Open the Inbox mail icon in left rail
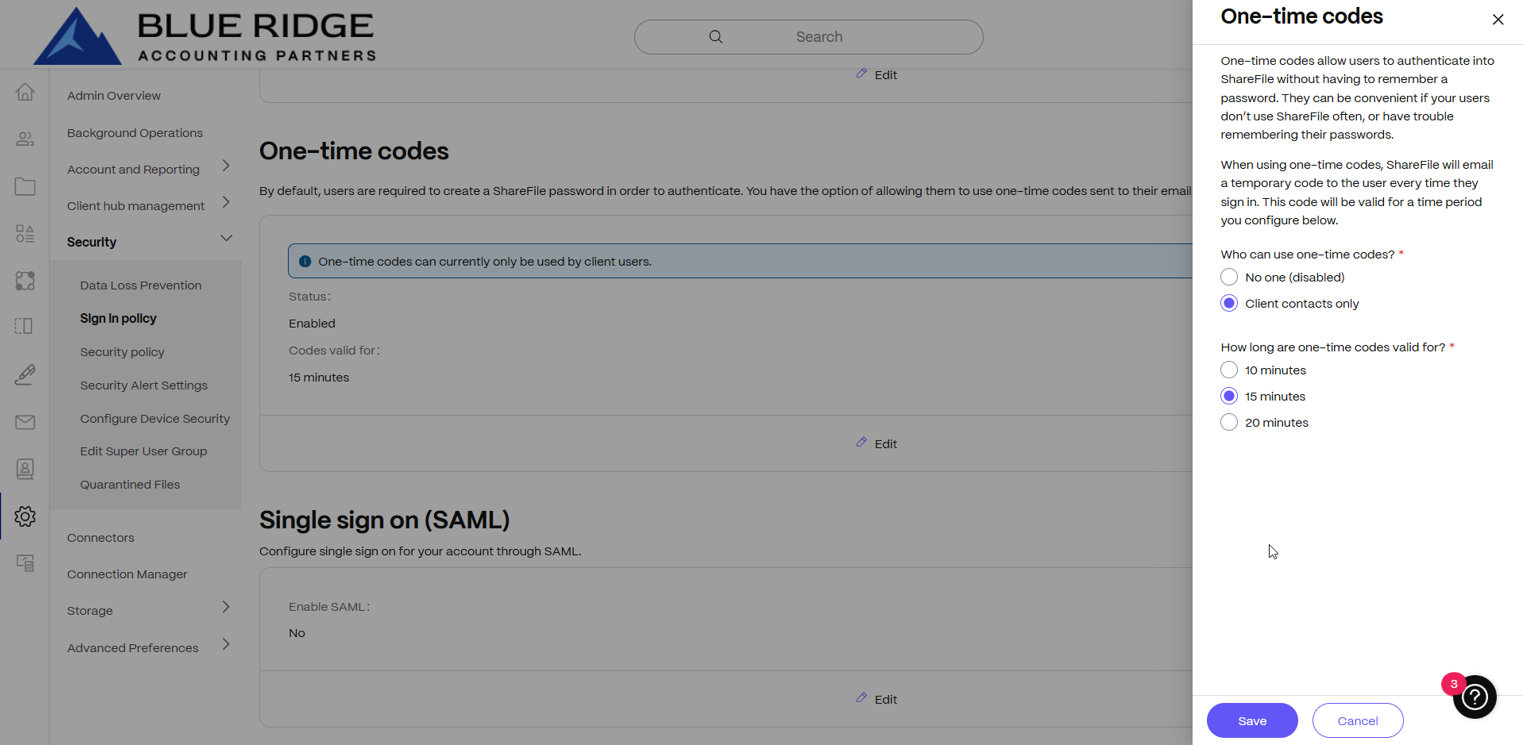This screenshot has height=745, width=1523. 25,422
